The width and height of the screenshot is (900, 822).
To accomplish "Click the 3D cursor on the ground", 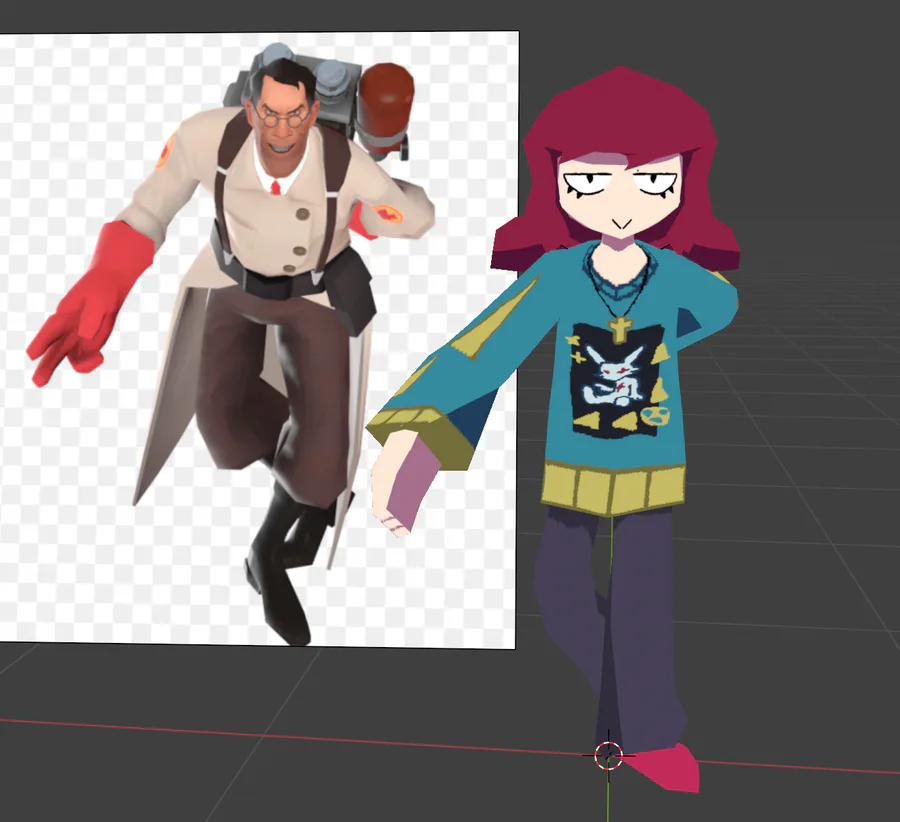I will tap(608, 755).
